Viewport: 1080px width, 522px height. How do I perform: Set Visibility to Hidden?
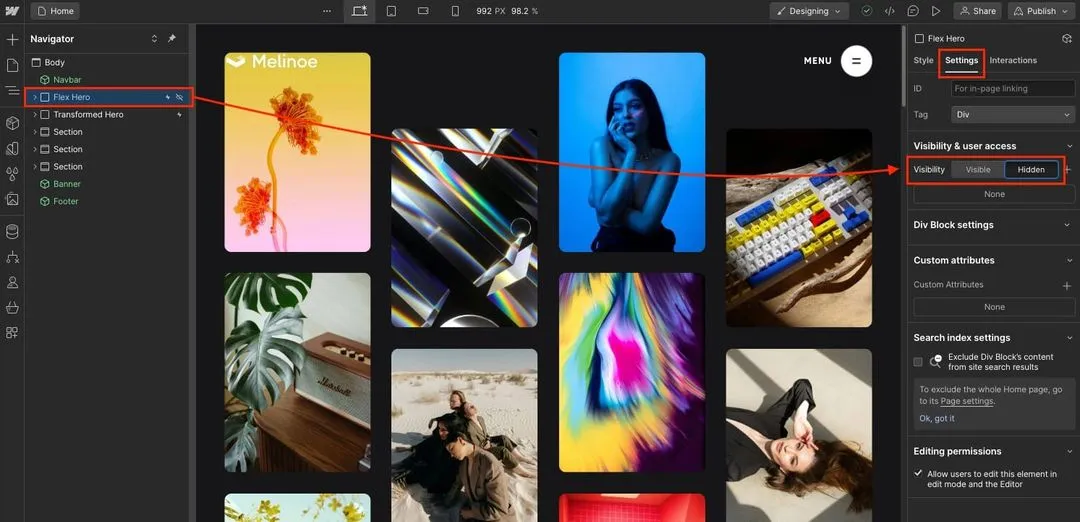pos(1031,169)
